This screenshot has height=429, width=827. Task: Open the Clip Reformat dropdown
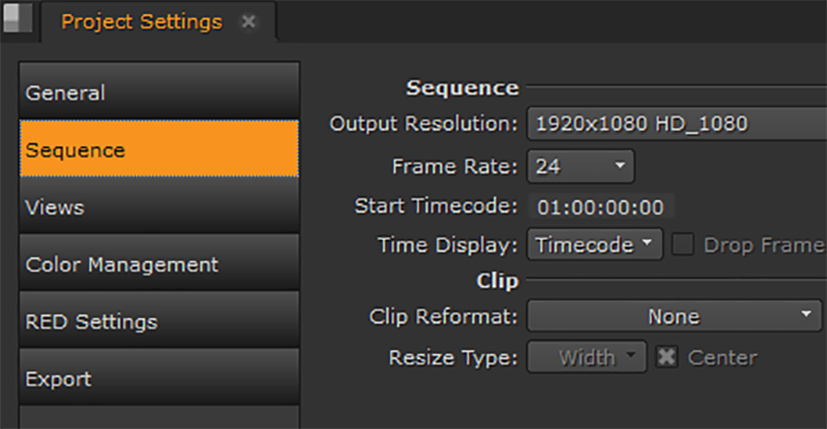(674, 316)
